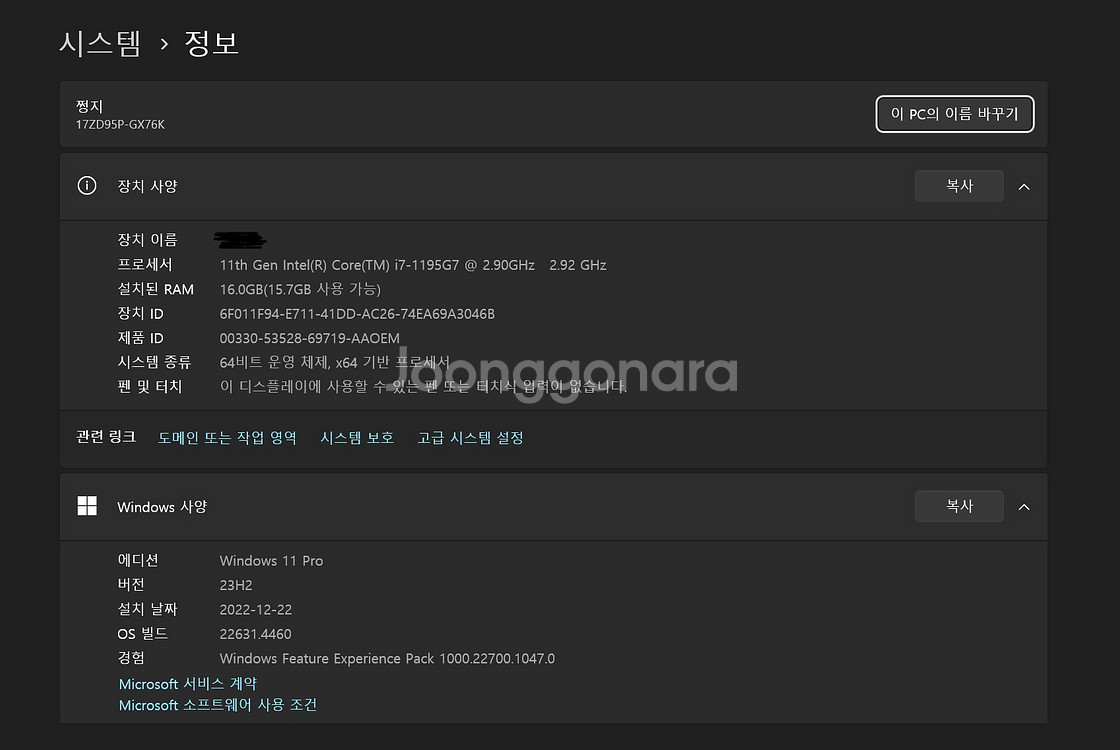Open 도메인 또는 작업 영역 link
Image resolution: width=1120 pixels, height=750 pixels.
[x=227, y=437]
